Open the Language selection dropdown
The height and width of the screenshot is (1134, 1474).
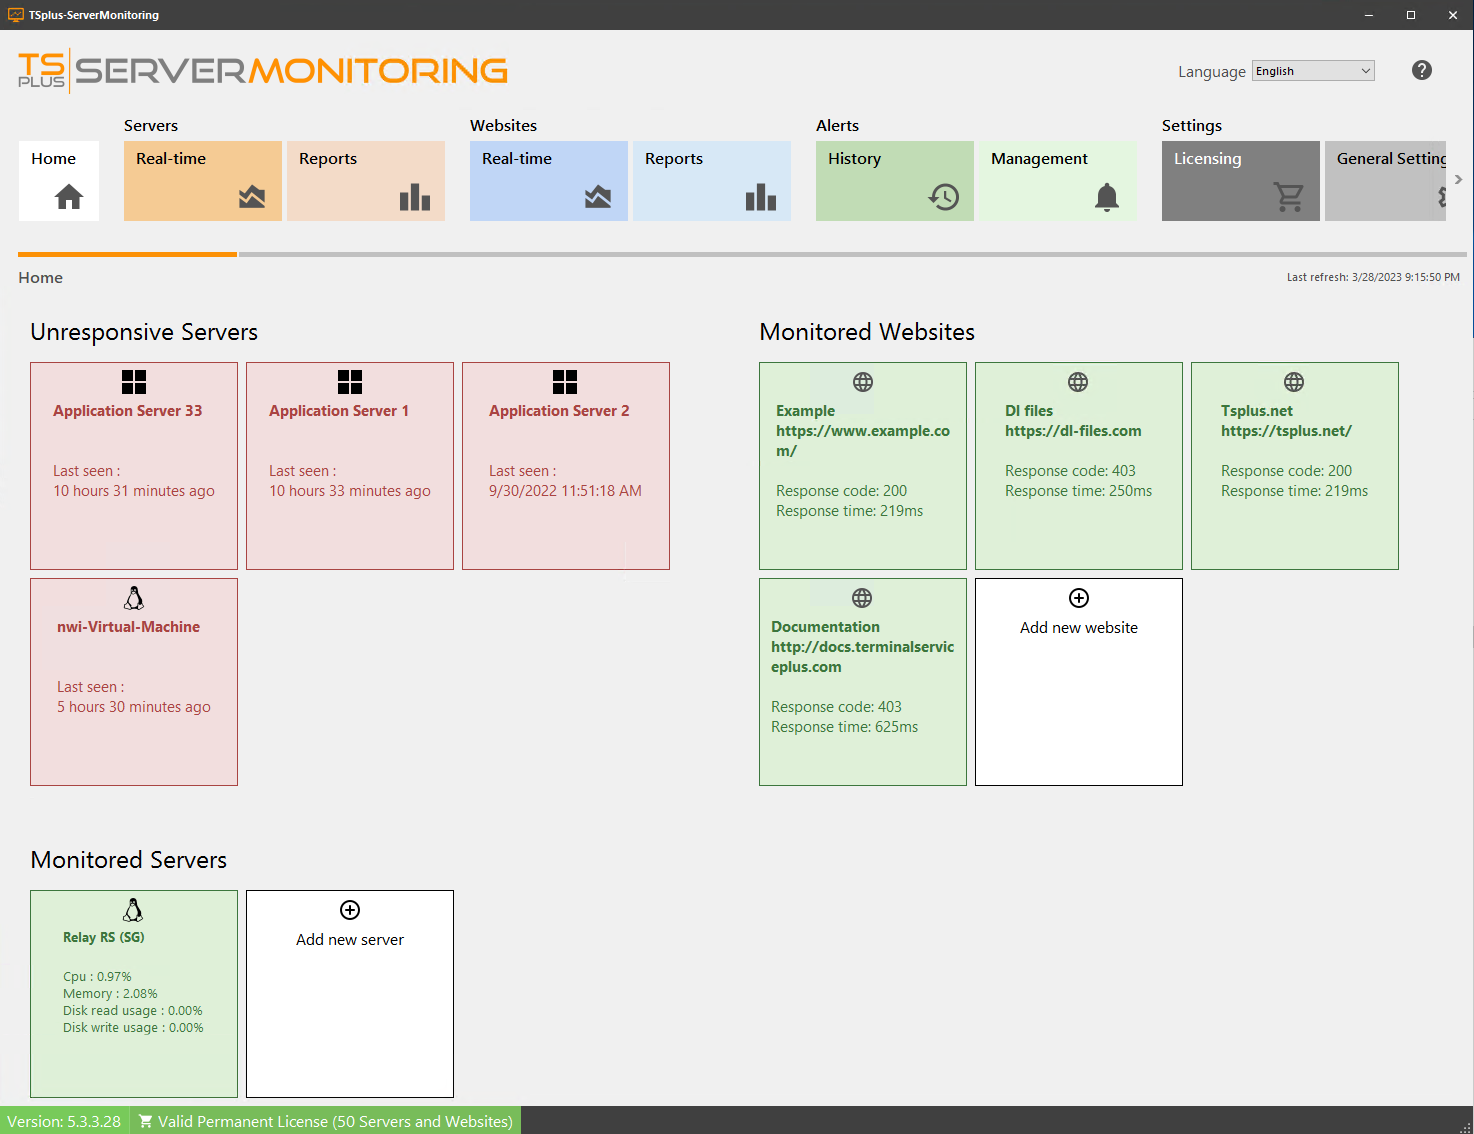tap(1312, 70)
